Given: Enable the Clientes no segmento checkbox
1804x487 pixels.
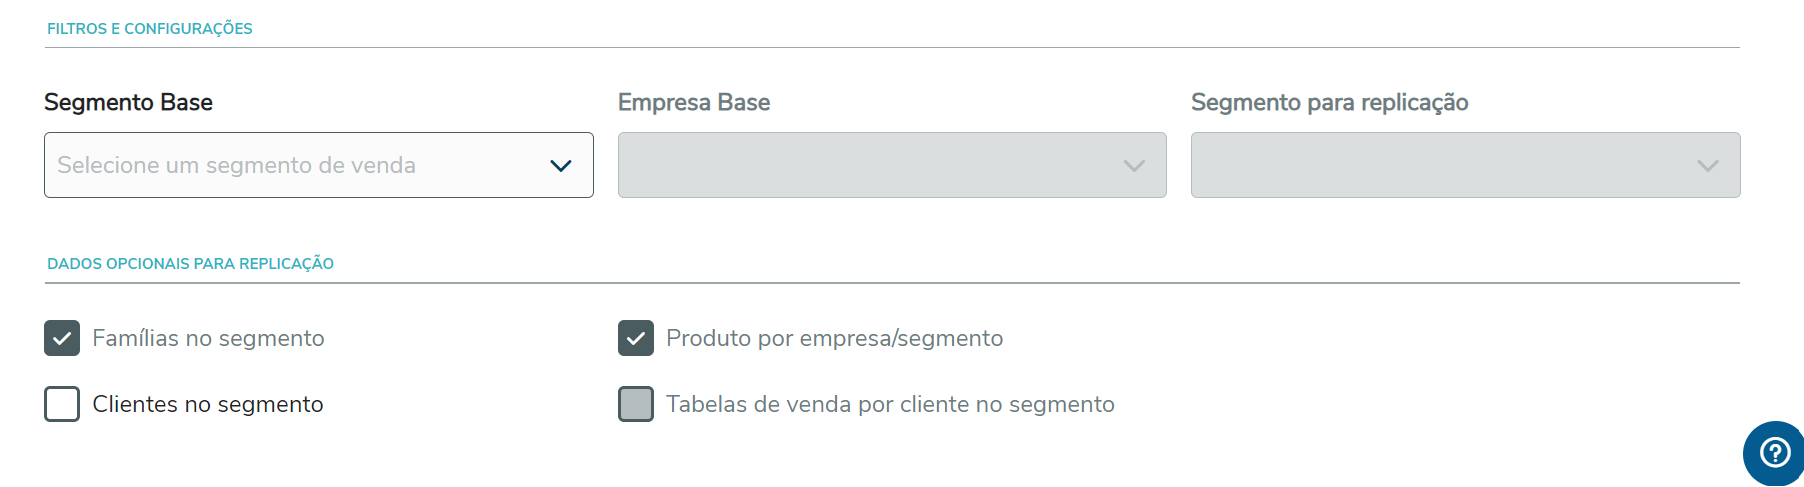Looking at the screenshot, I should [62, 404].
